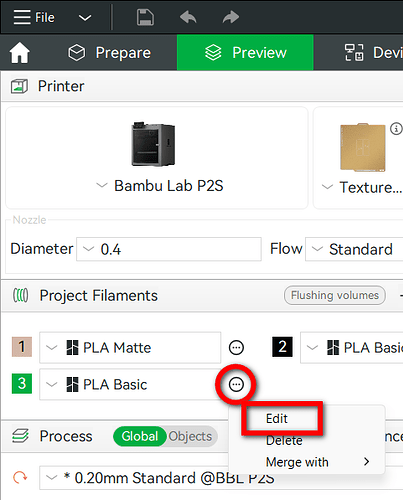Open filament 2 PLA Basic dropdown

(x=352, y=347)
